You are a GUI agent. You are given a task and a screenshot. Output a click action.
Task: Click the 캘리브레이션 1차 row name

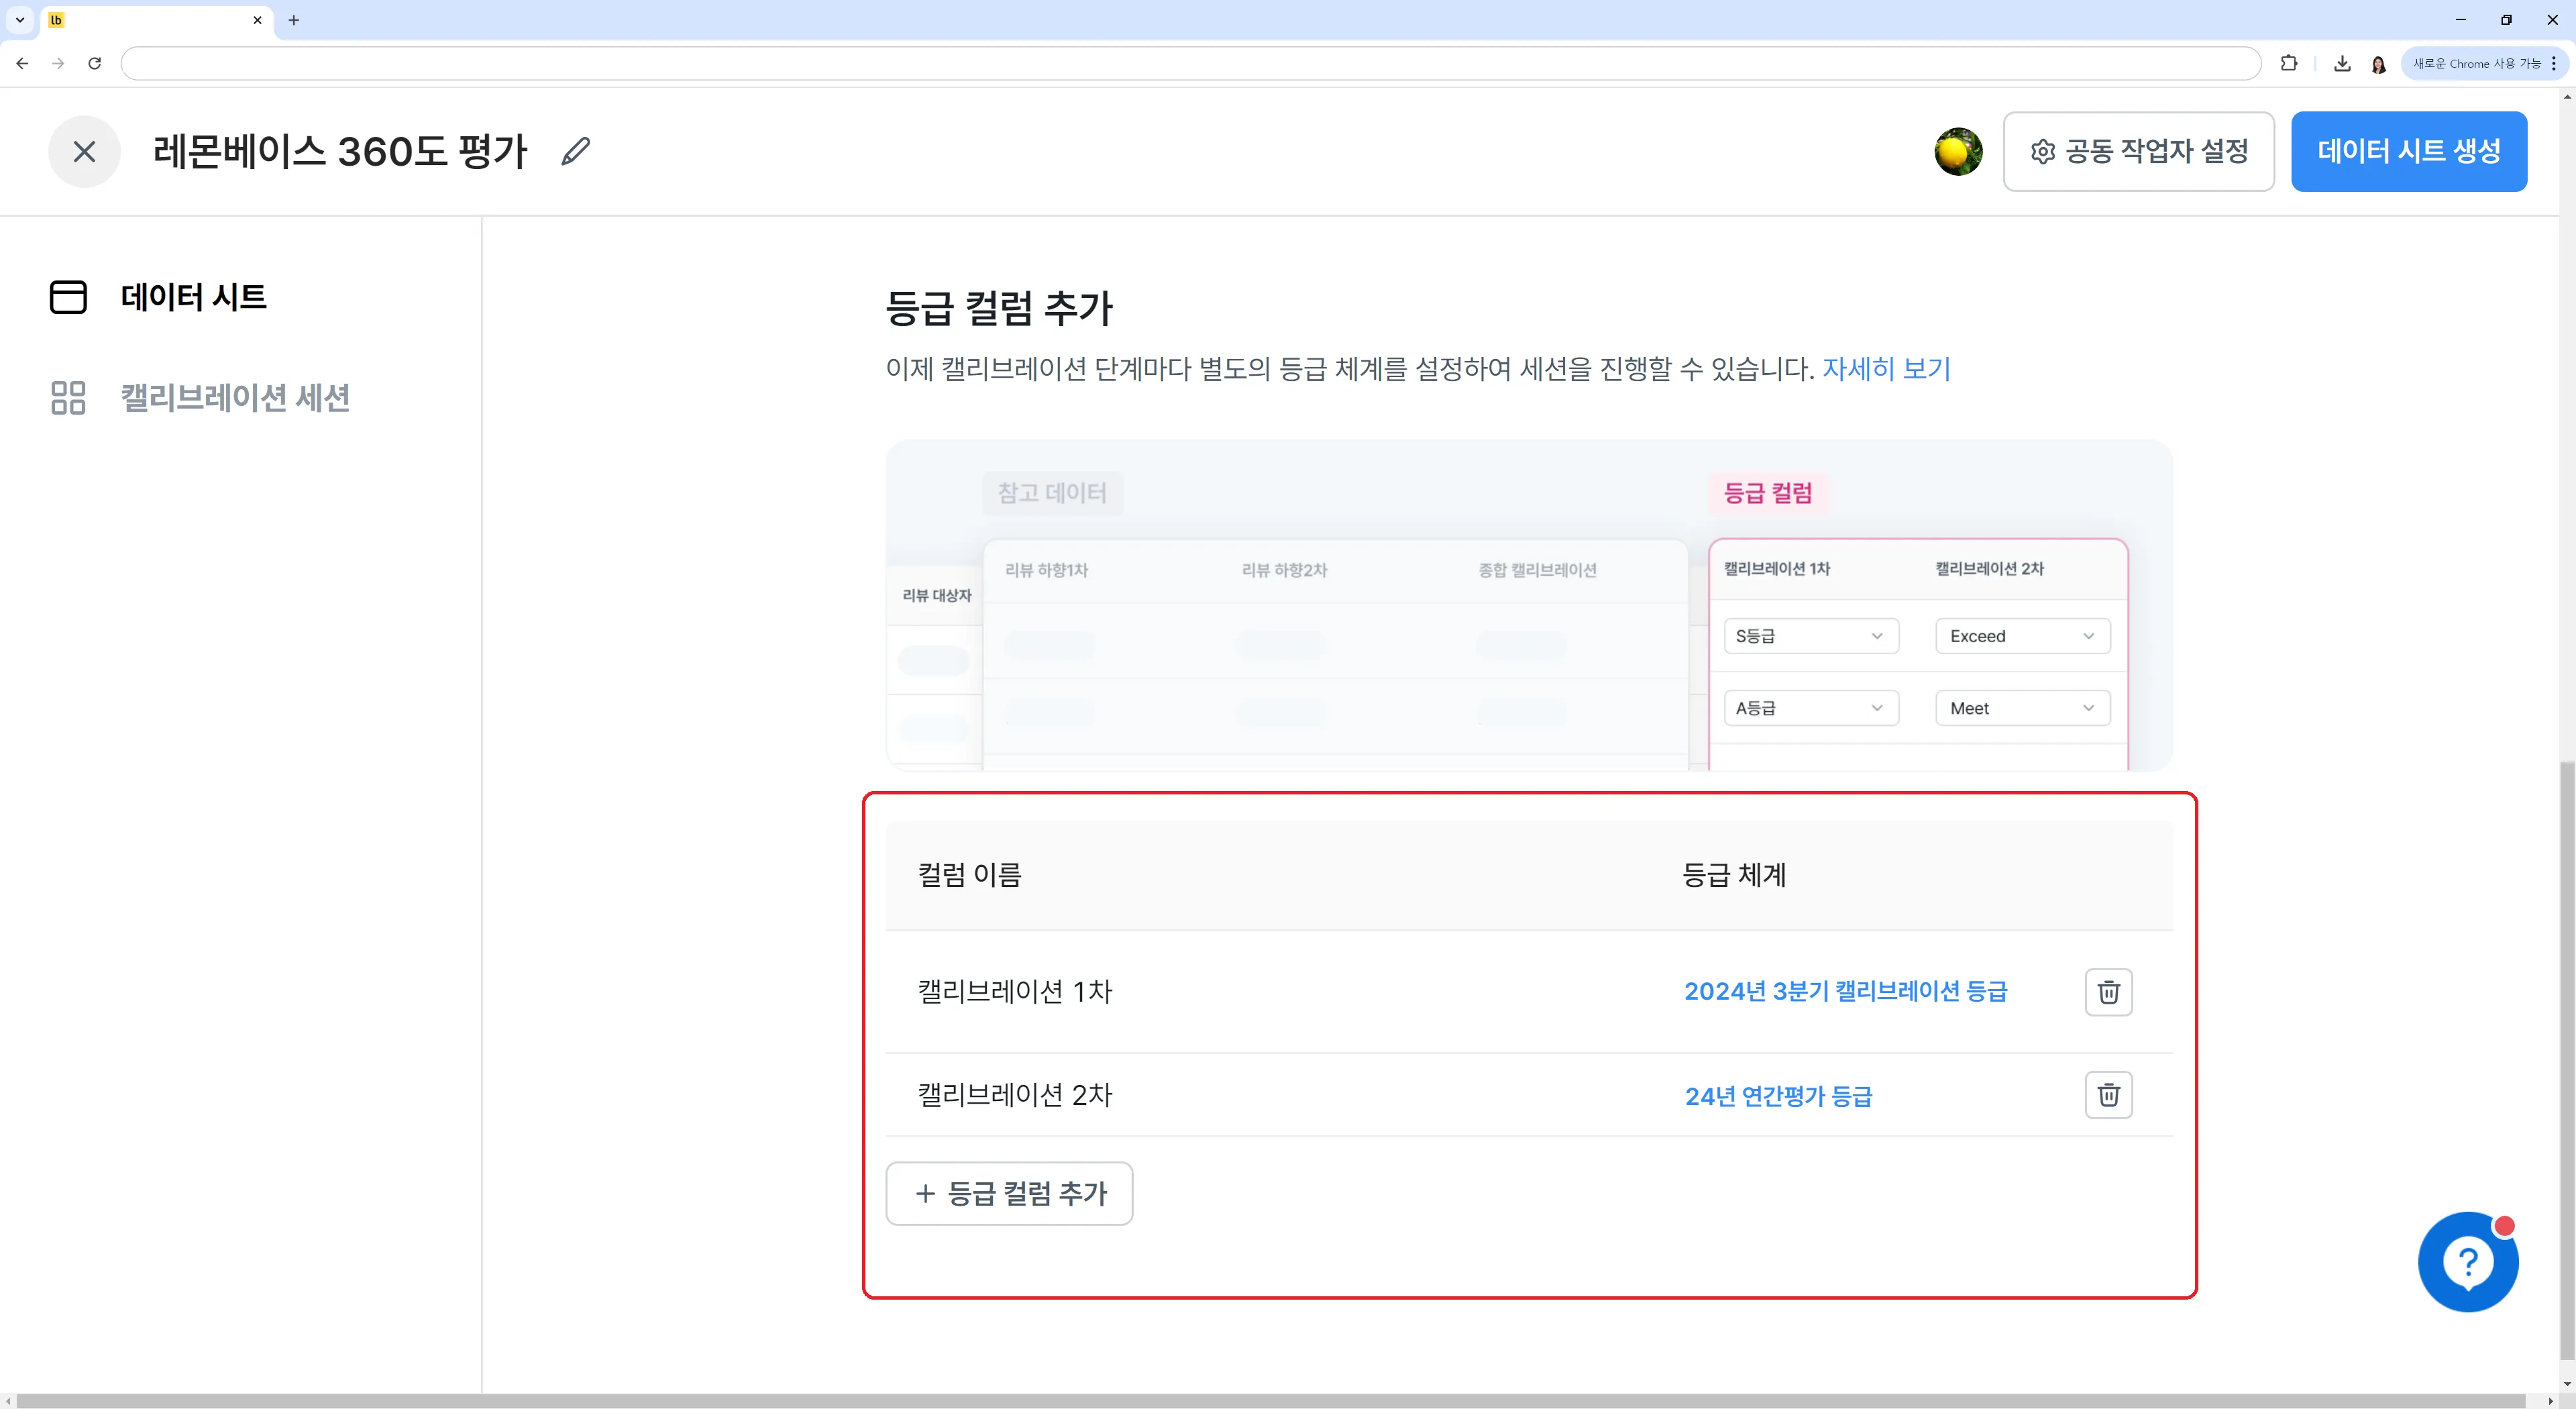(x=1015, y=992)
